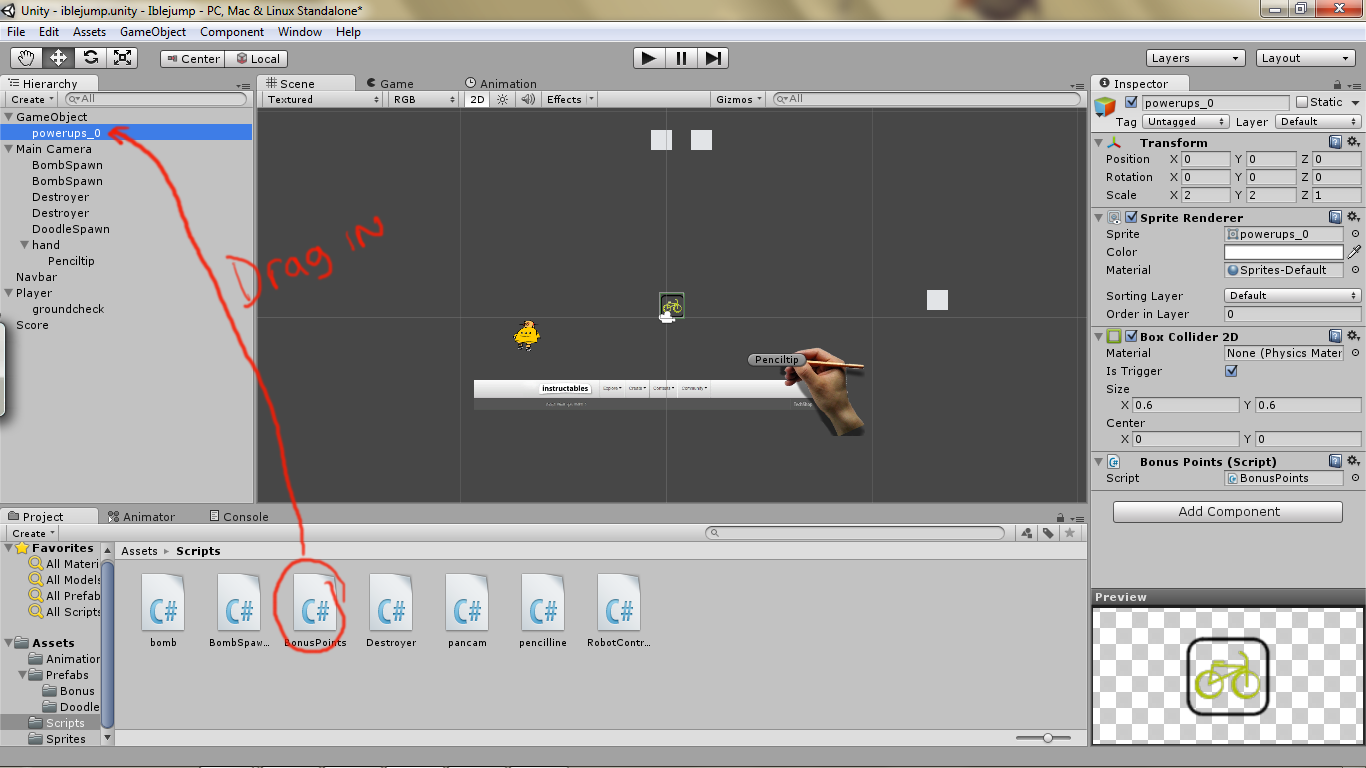Select the Rotate tool in the toolbar

click(91, 58)
